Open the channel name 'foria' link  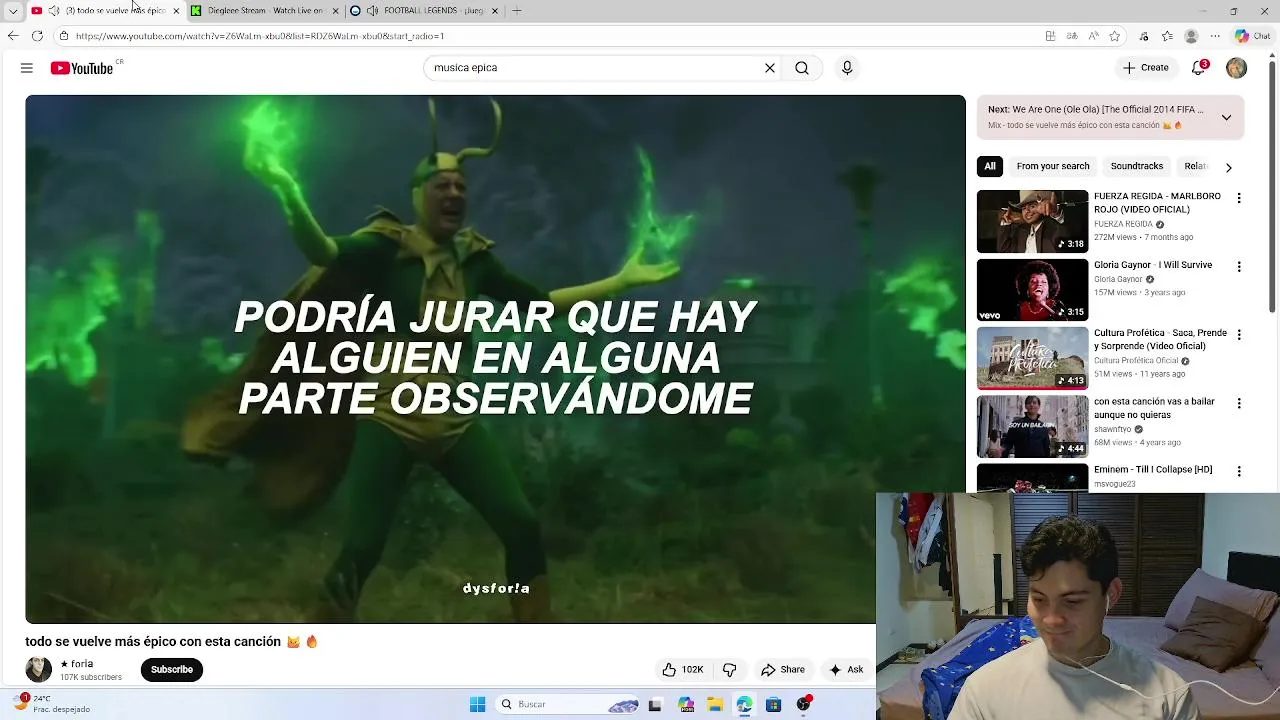point(77,664)
